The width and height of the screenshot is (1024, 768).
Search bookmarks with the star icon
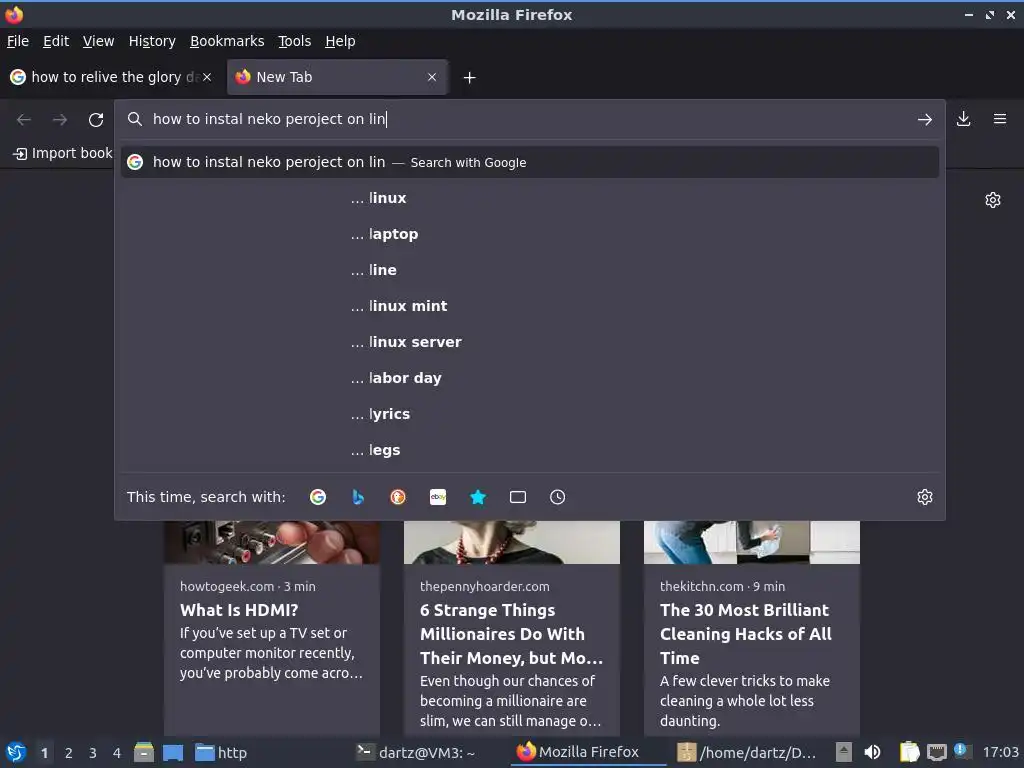[478, 497]
